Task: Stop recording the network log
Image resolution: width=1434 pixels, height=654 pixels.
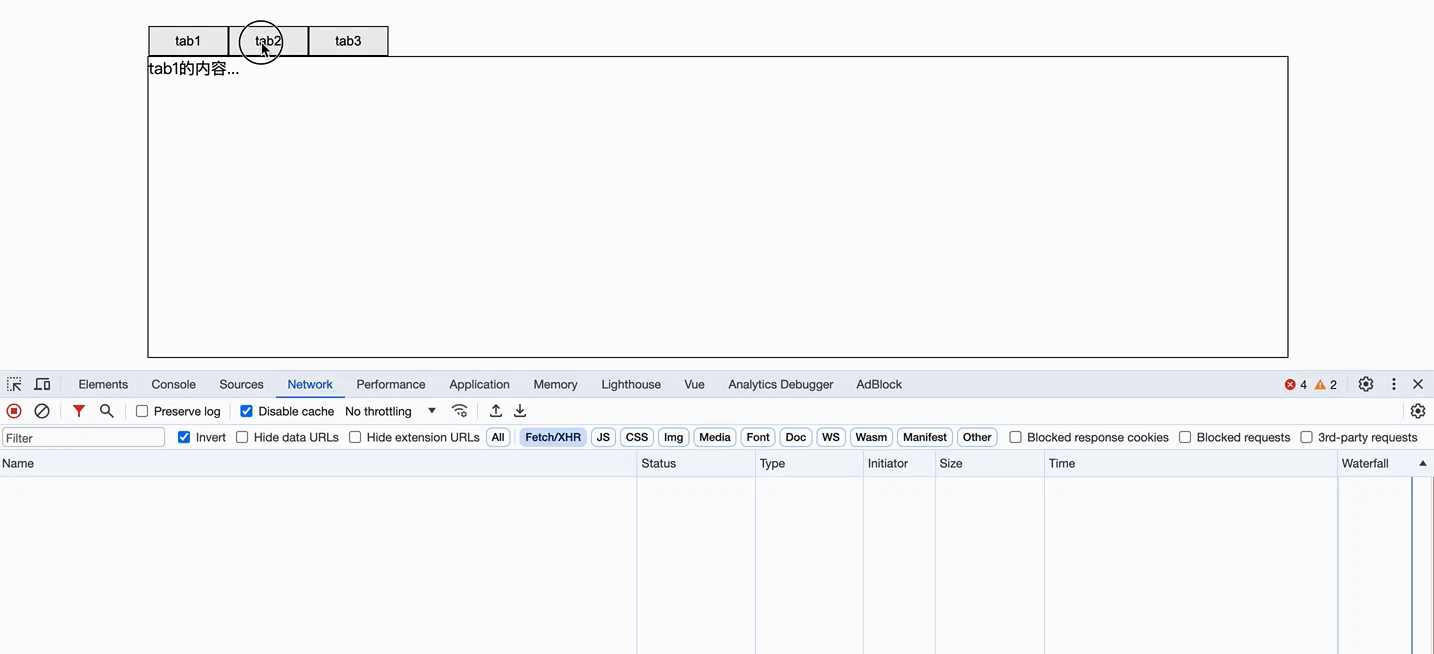Action: pyautogui.click(x=14, y=411)
